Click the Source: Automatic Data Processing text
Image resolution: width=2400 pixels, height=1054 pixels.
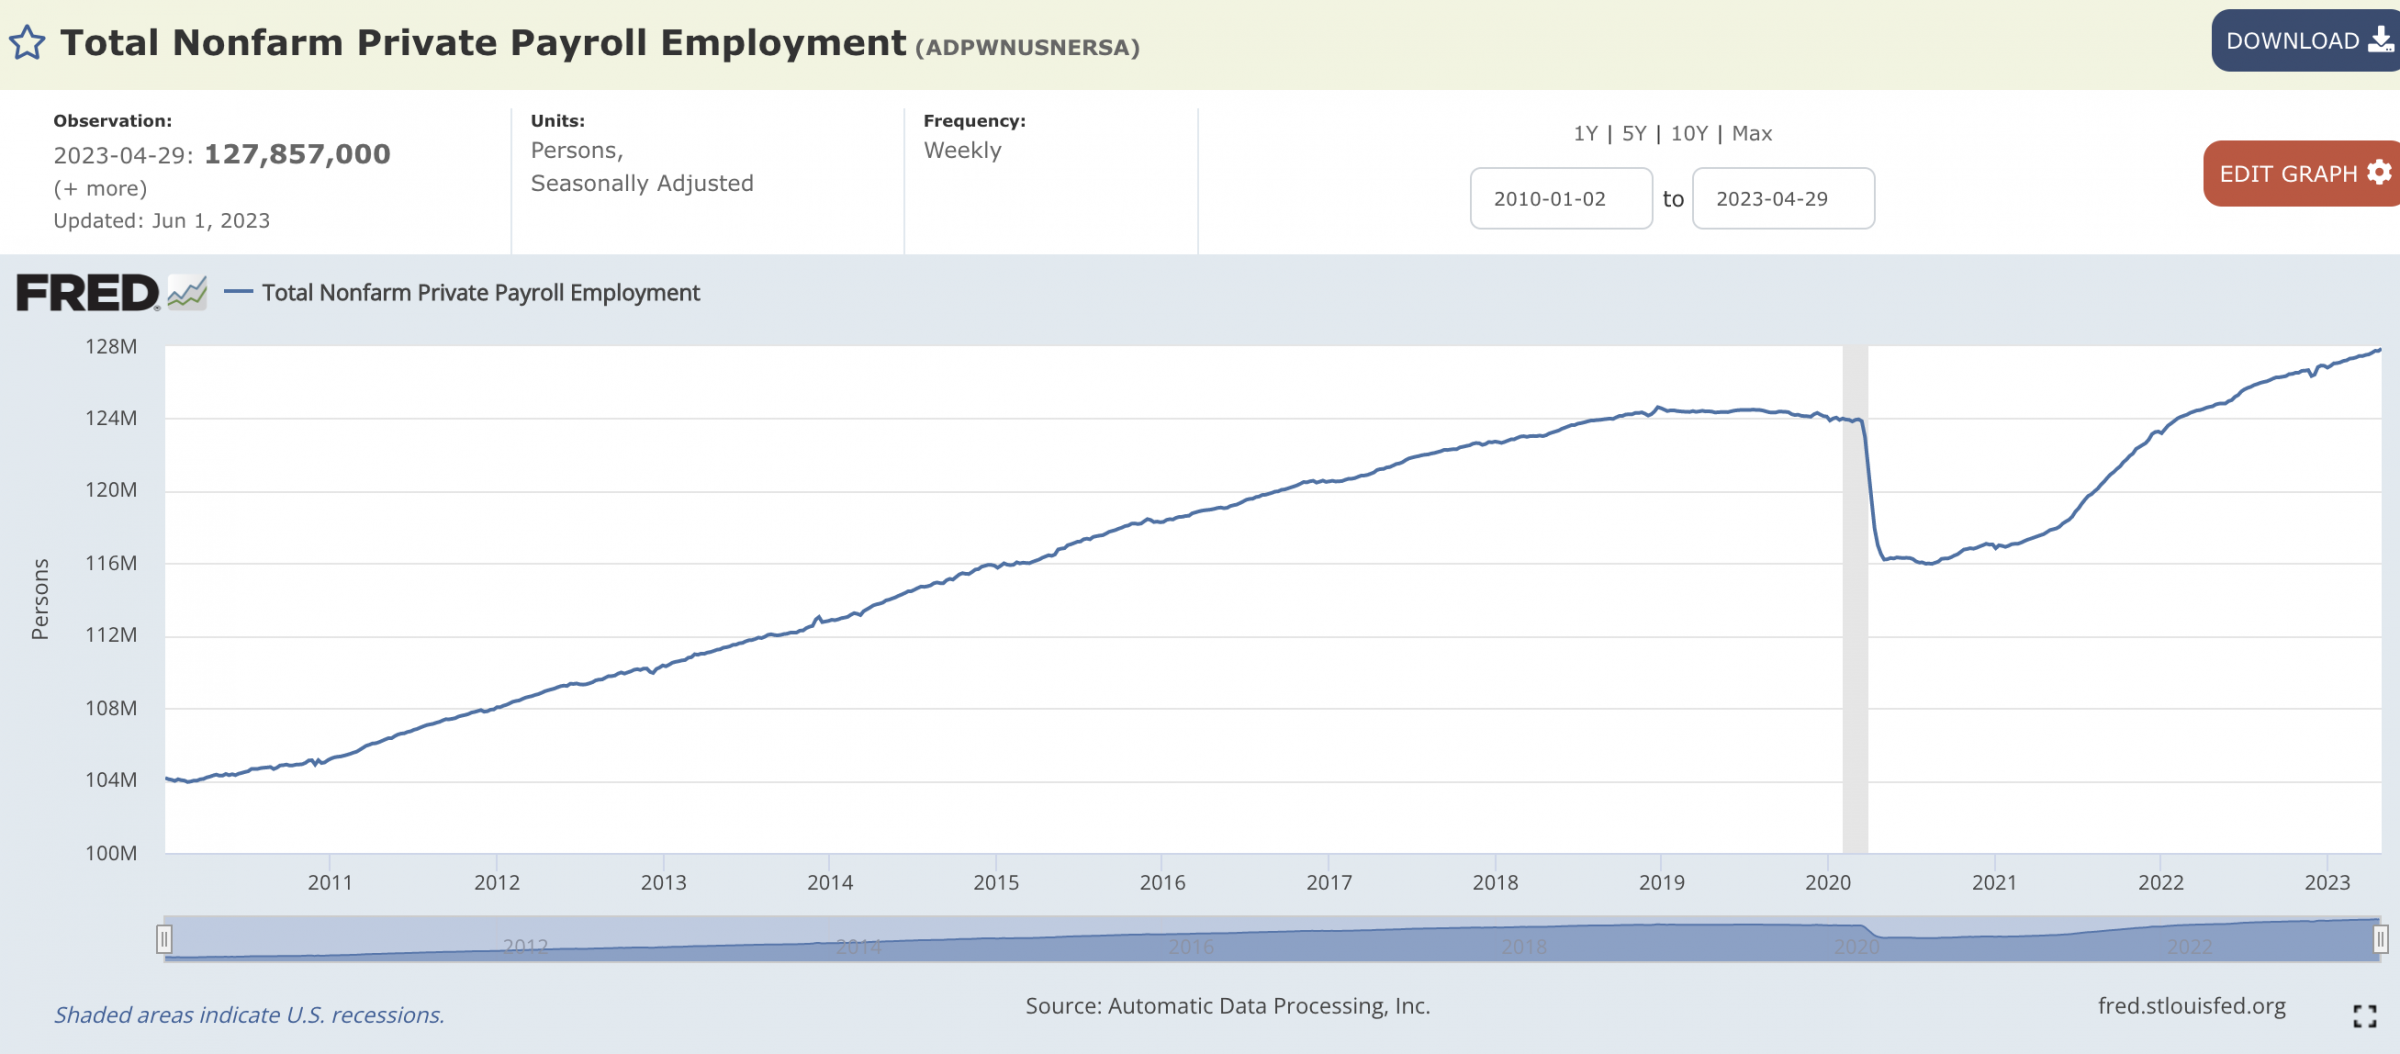pos(1227,1006)
